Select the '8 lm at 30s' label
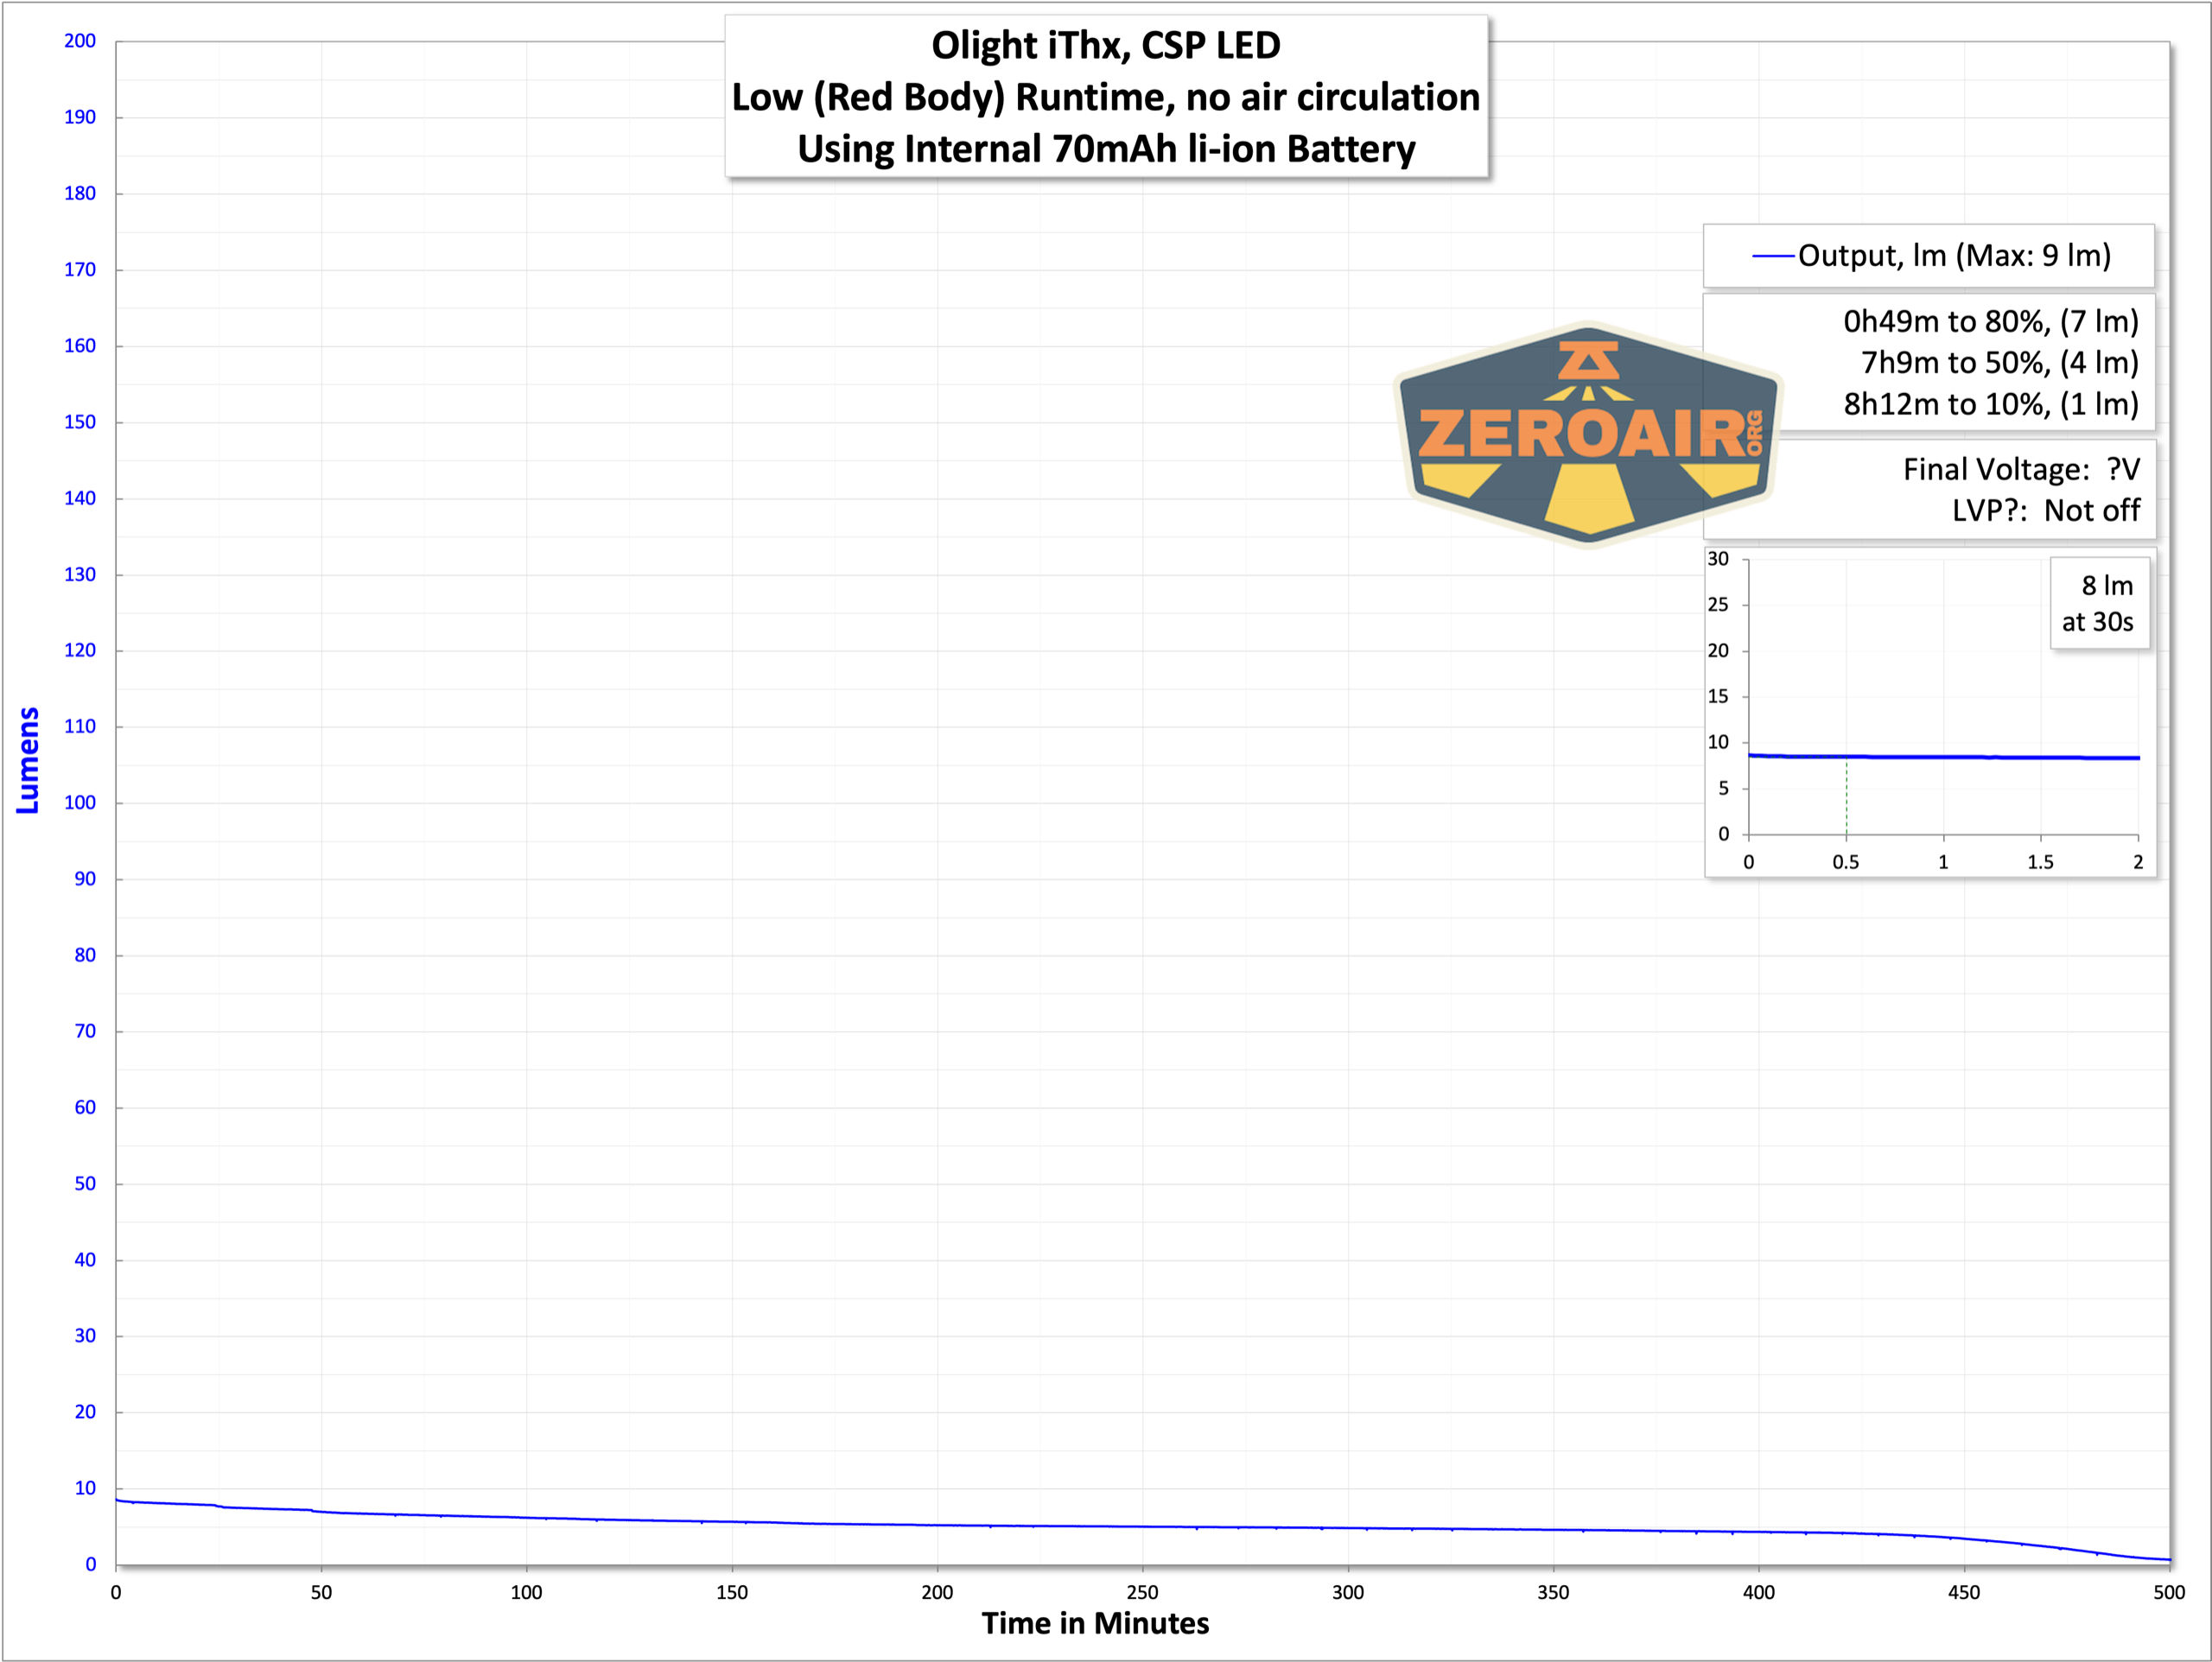This screenshot has width=2212, height=1662. tap(2097, 603)
